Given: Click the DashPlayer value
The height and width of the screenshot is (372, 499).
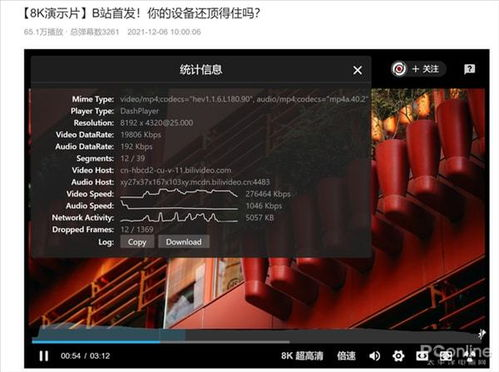Looking at the screenshot, I should pyautogui.click(x=140, y=111).
